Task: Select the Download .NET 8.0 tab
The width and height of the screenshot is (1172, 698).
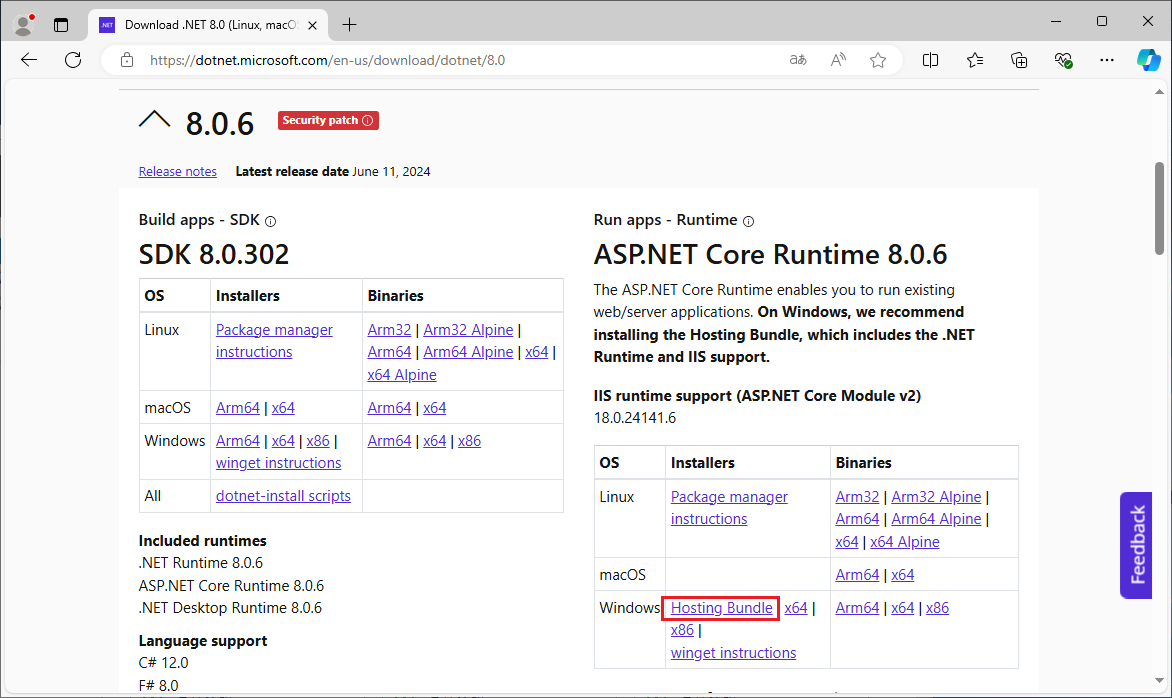Action: click(209, 25)
